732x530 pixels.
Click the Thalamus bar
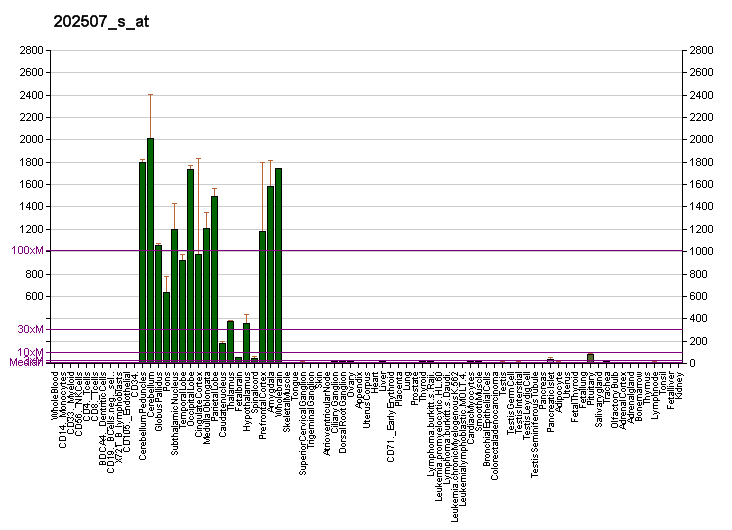click(230, 341)
